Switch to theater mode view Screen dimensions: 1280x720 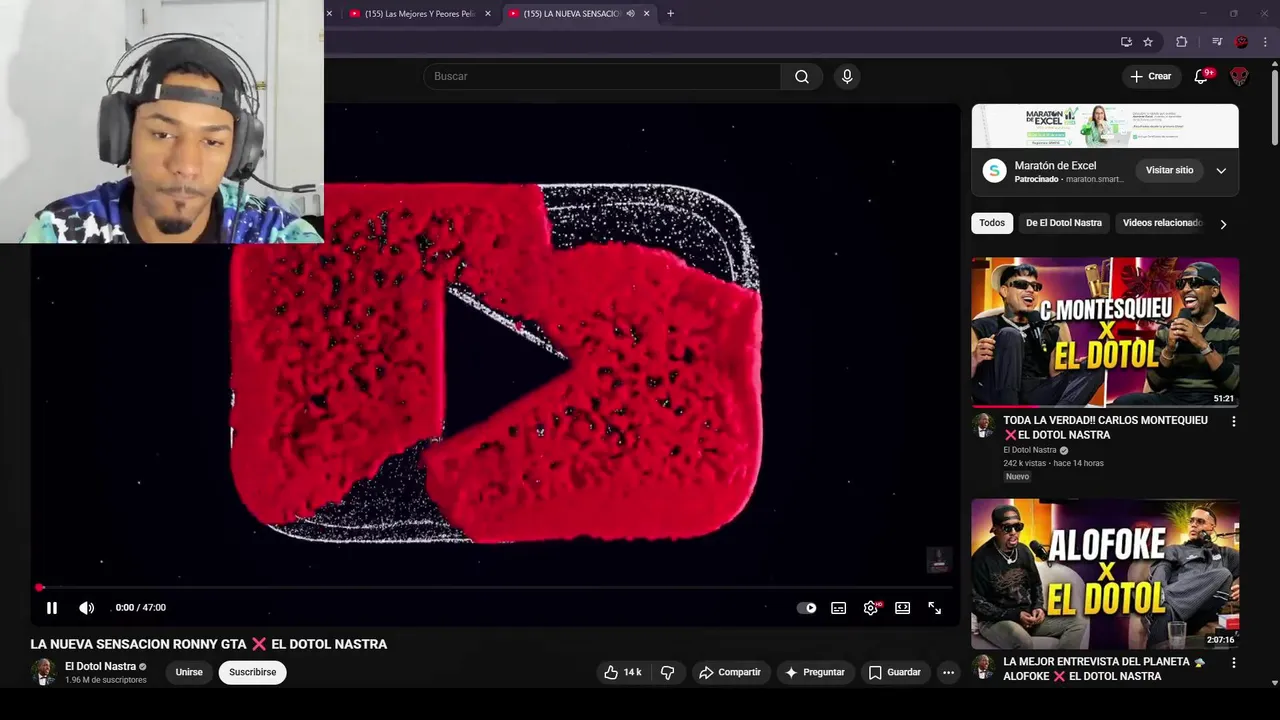pyautogui.click(x=903, y=608)
